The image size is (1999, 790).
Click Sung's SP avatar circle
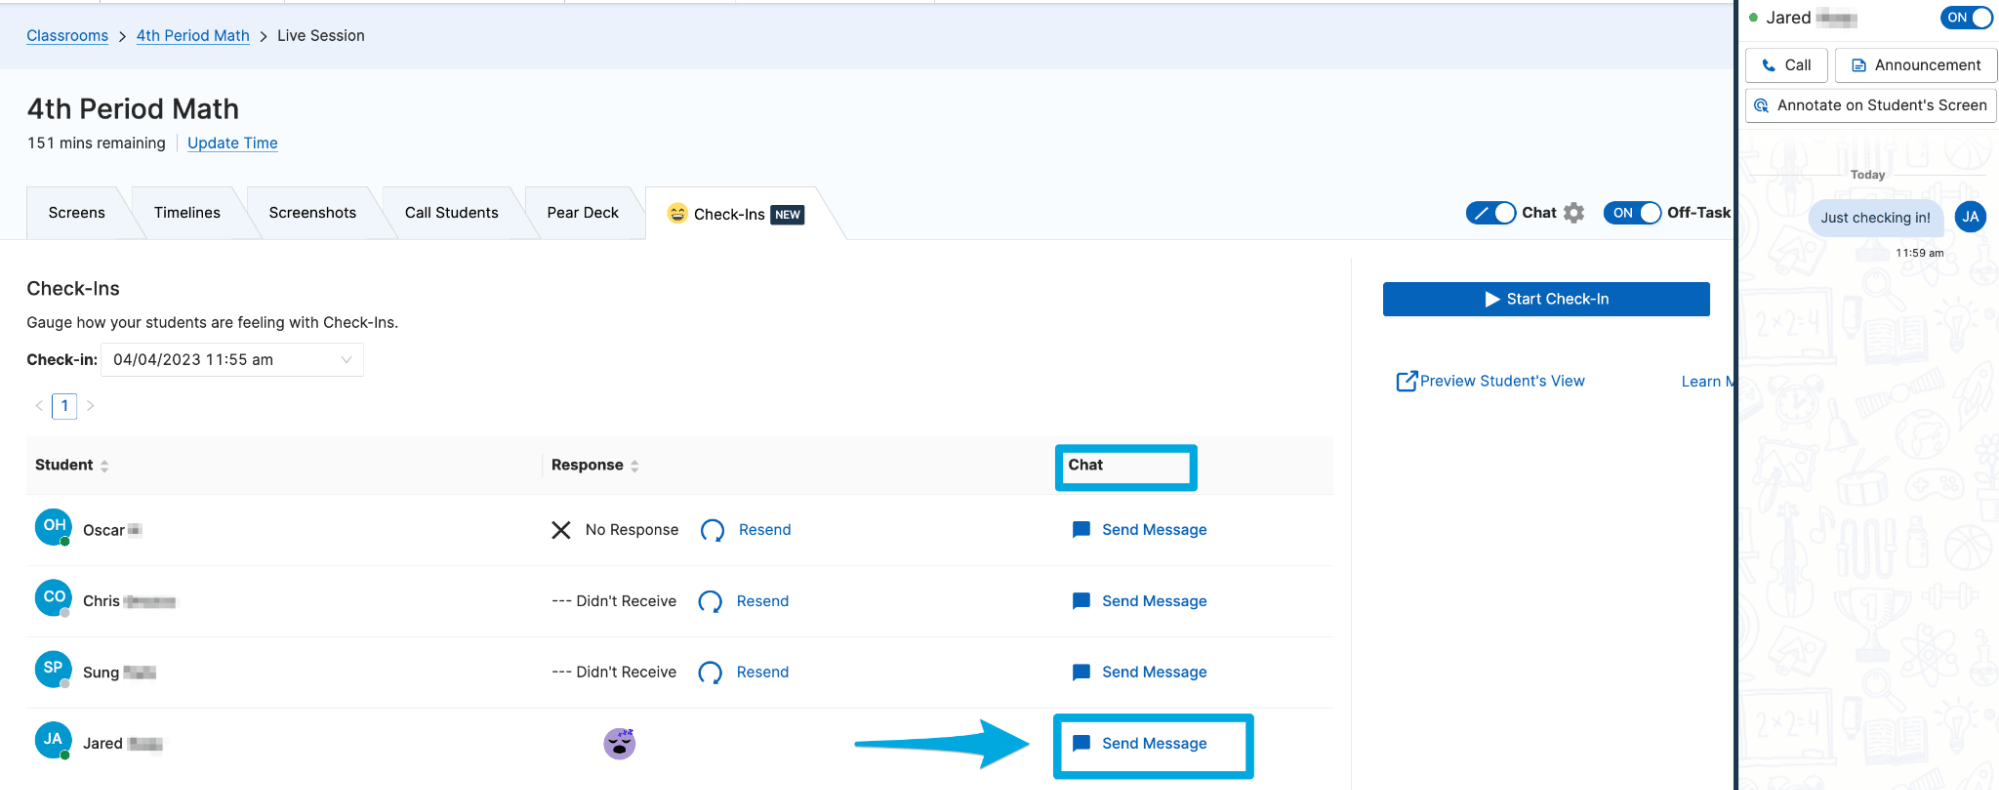pos(53,668)
